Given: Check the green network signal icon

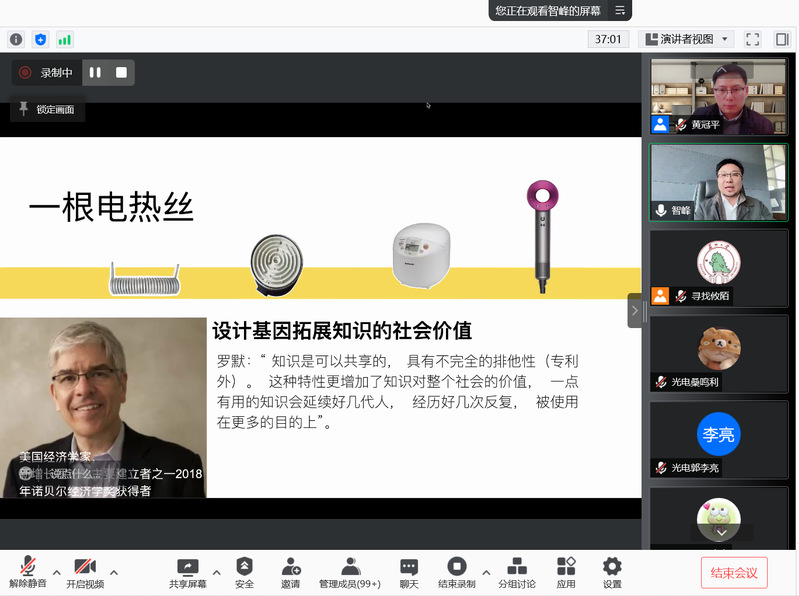Looking at the screenshot, I should click(x=65, y=39).
